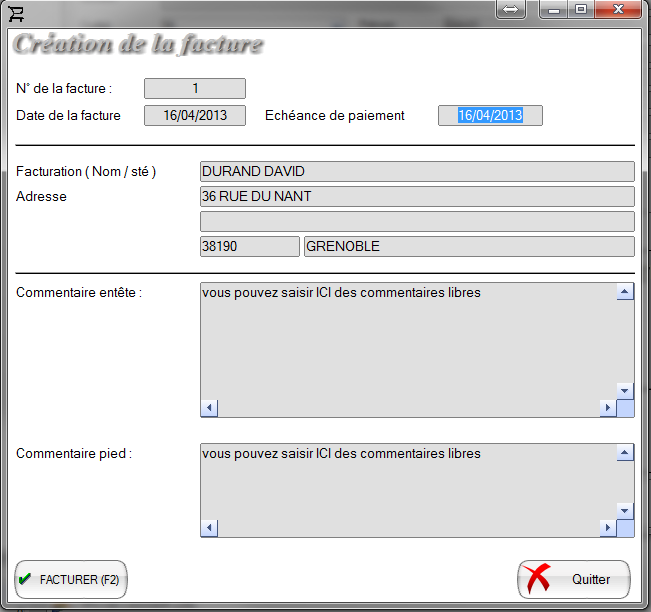
Task: Maximize the invoice creation window
Action: (580, 9)
